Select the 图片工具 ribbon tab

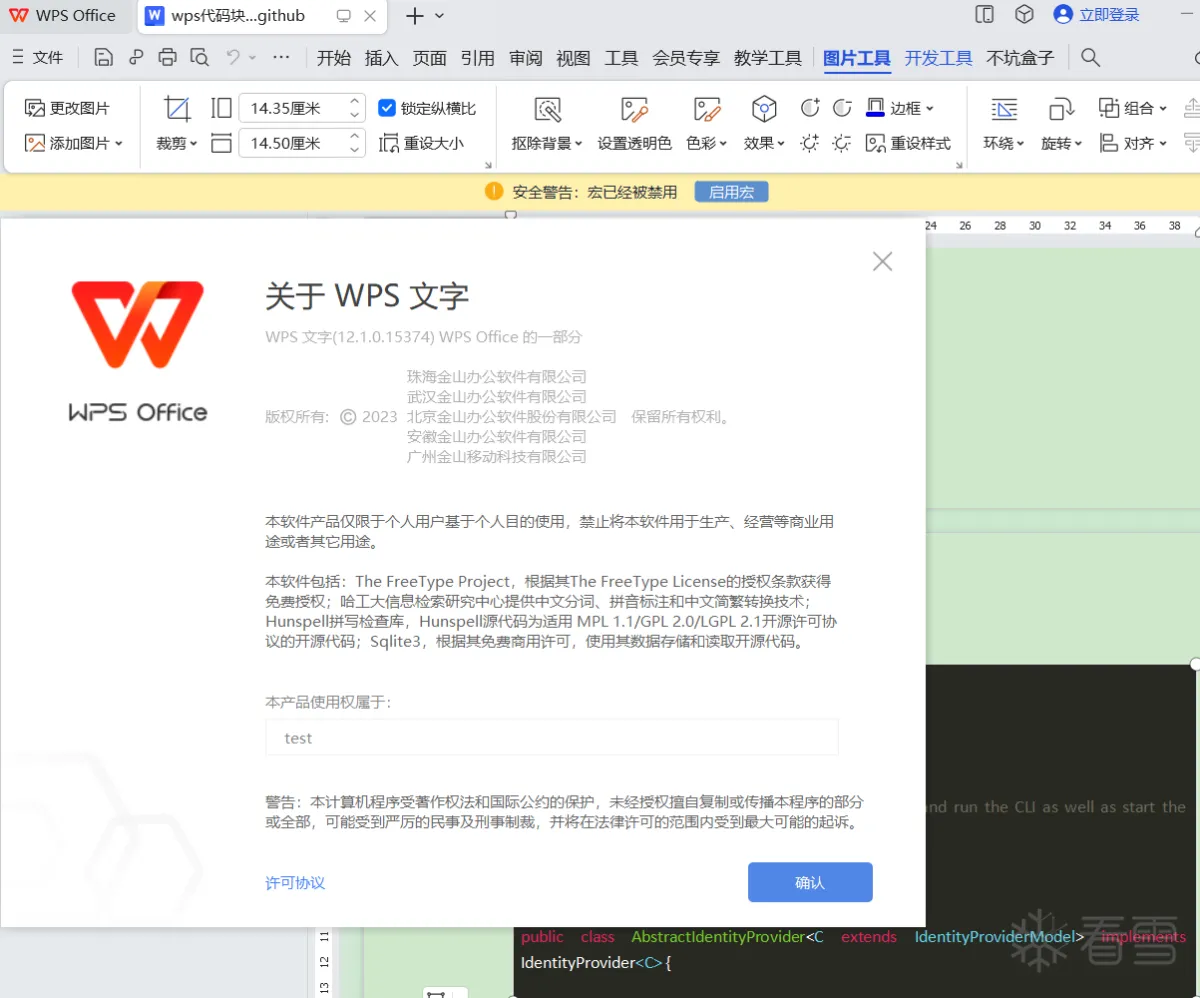pyautogui.click(x=857, y=58)
